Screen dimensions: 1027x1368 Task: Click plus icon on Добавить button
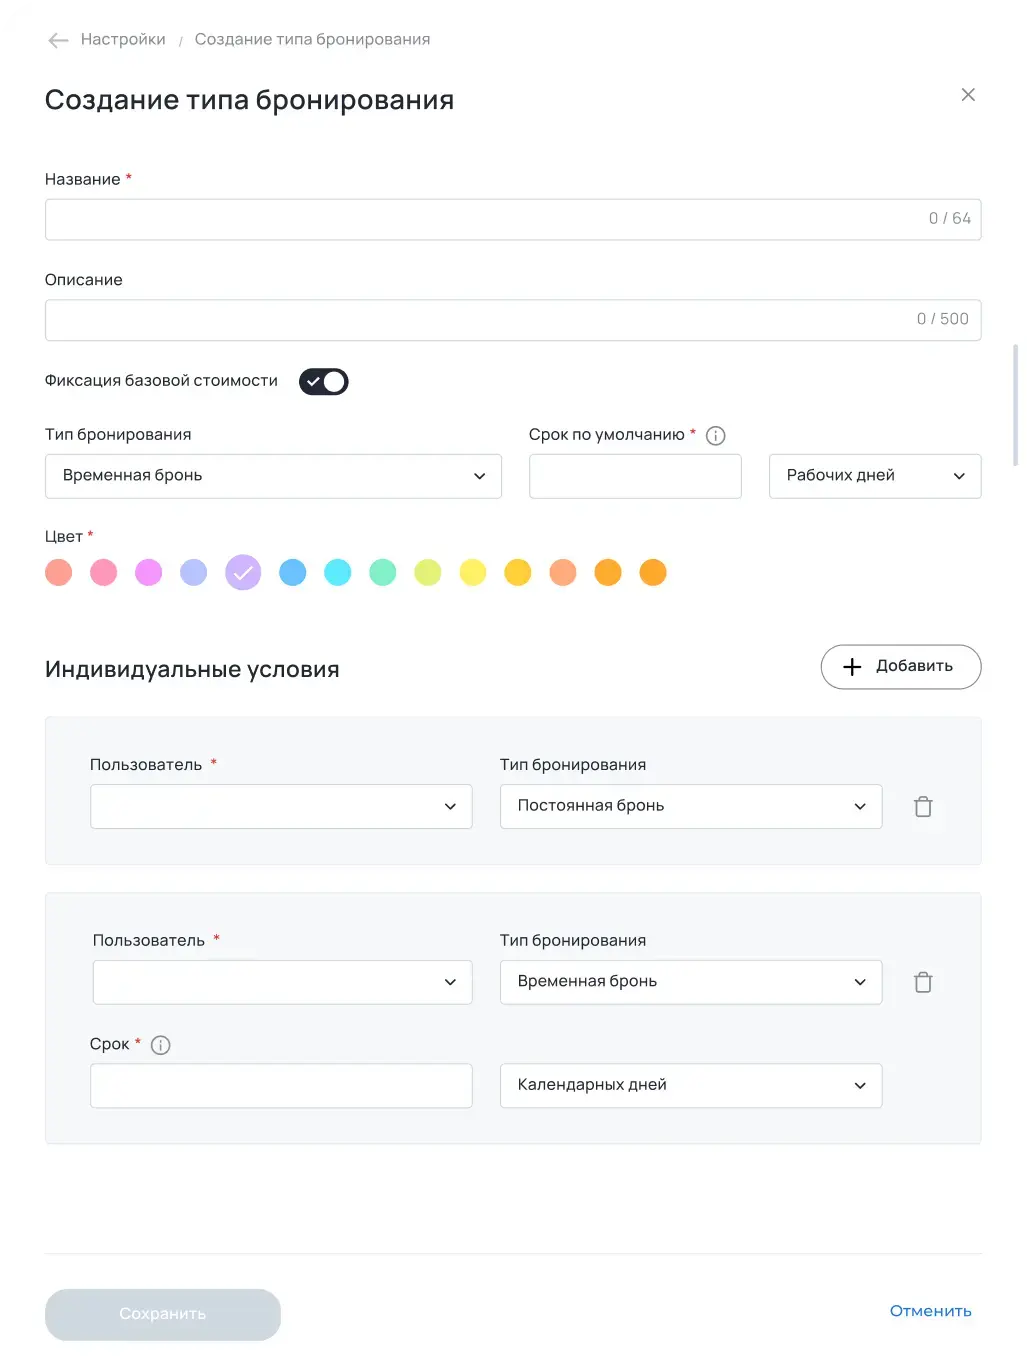[852, 667]
